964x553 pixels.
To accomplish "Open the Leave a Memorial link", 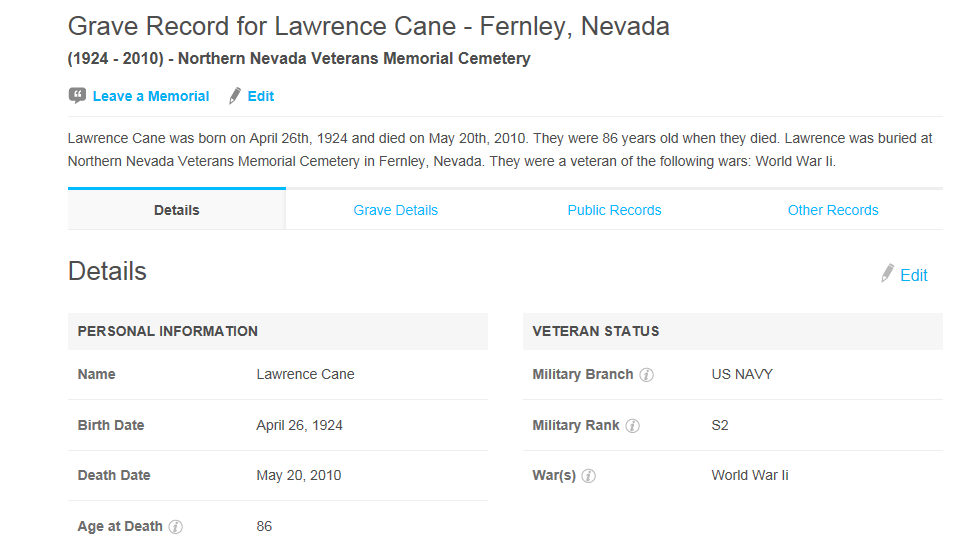I will click(151, 96).
